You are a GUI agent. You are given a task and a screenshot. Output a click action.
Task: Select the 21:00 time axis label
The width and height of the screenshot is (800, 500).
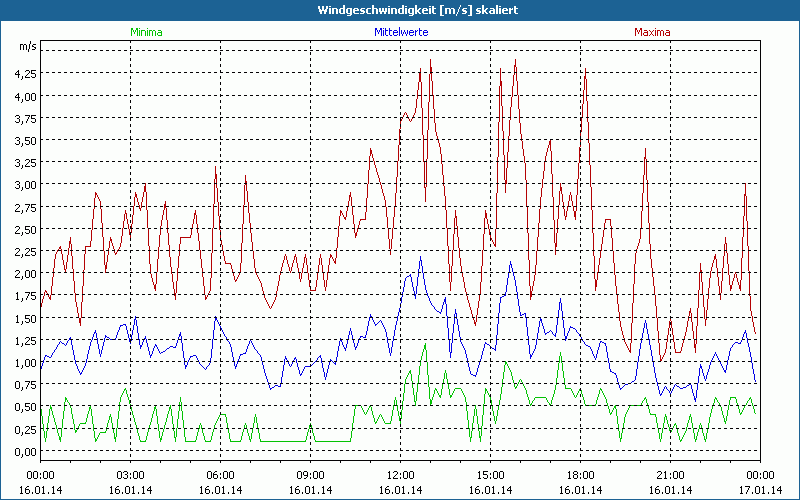[x=670, y=474]
